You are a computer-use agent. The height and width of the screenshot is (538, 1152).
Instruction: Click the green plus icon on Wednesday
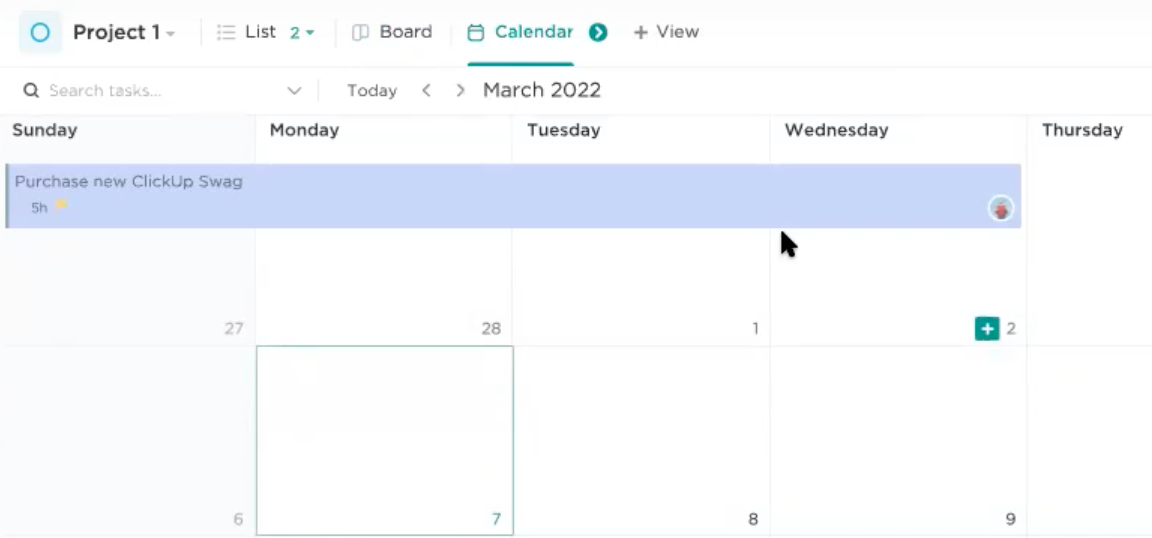[987, 328]
